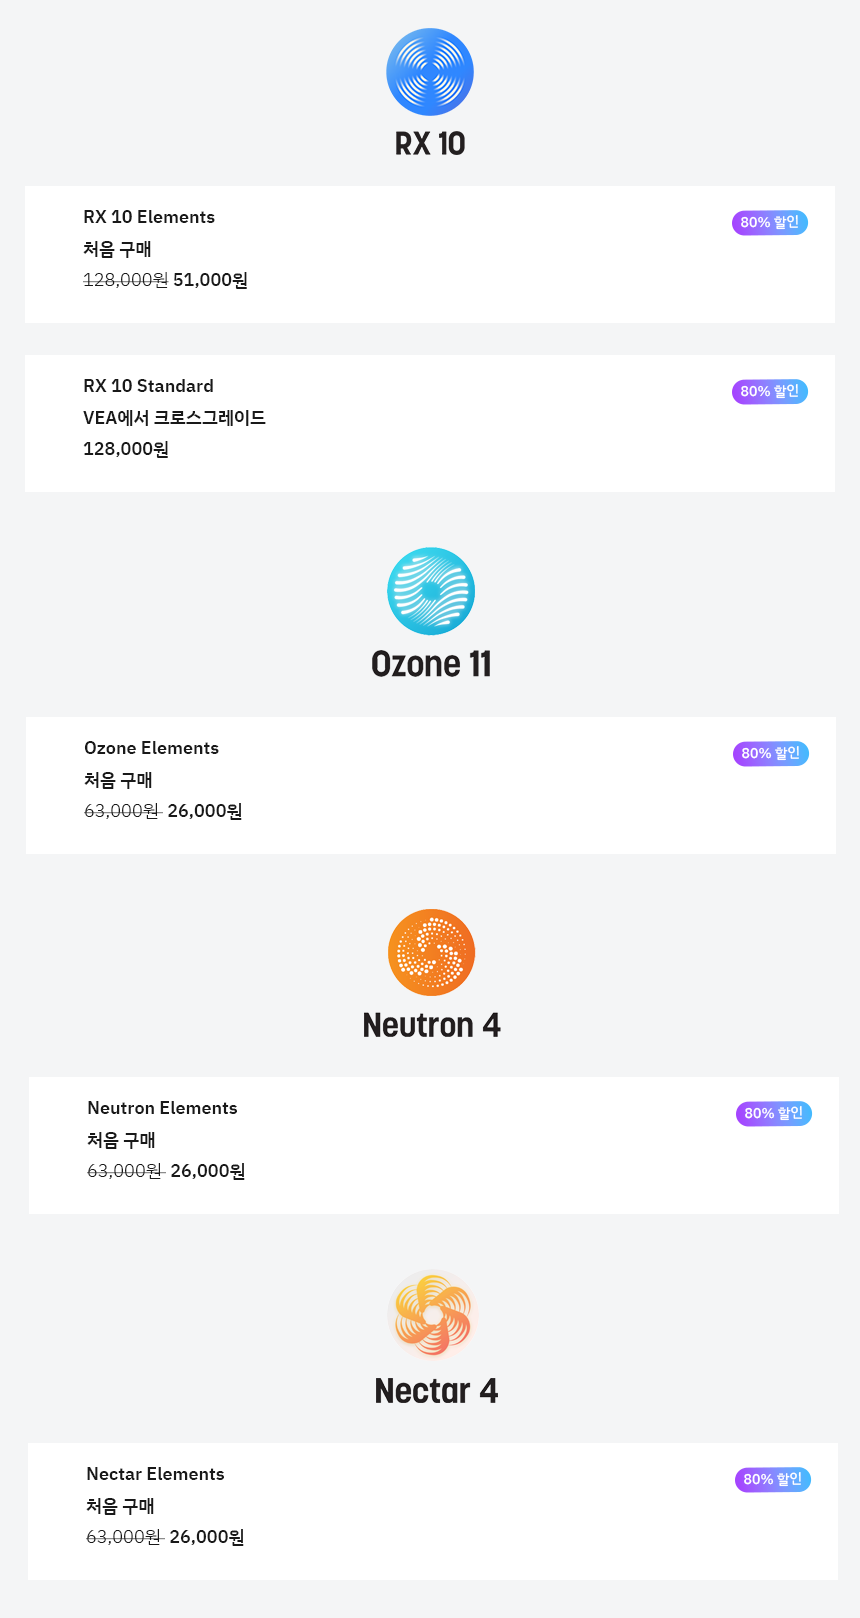
Task: Open the RX 10 Standard product title
Action: coord(148,386)
